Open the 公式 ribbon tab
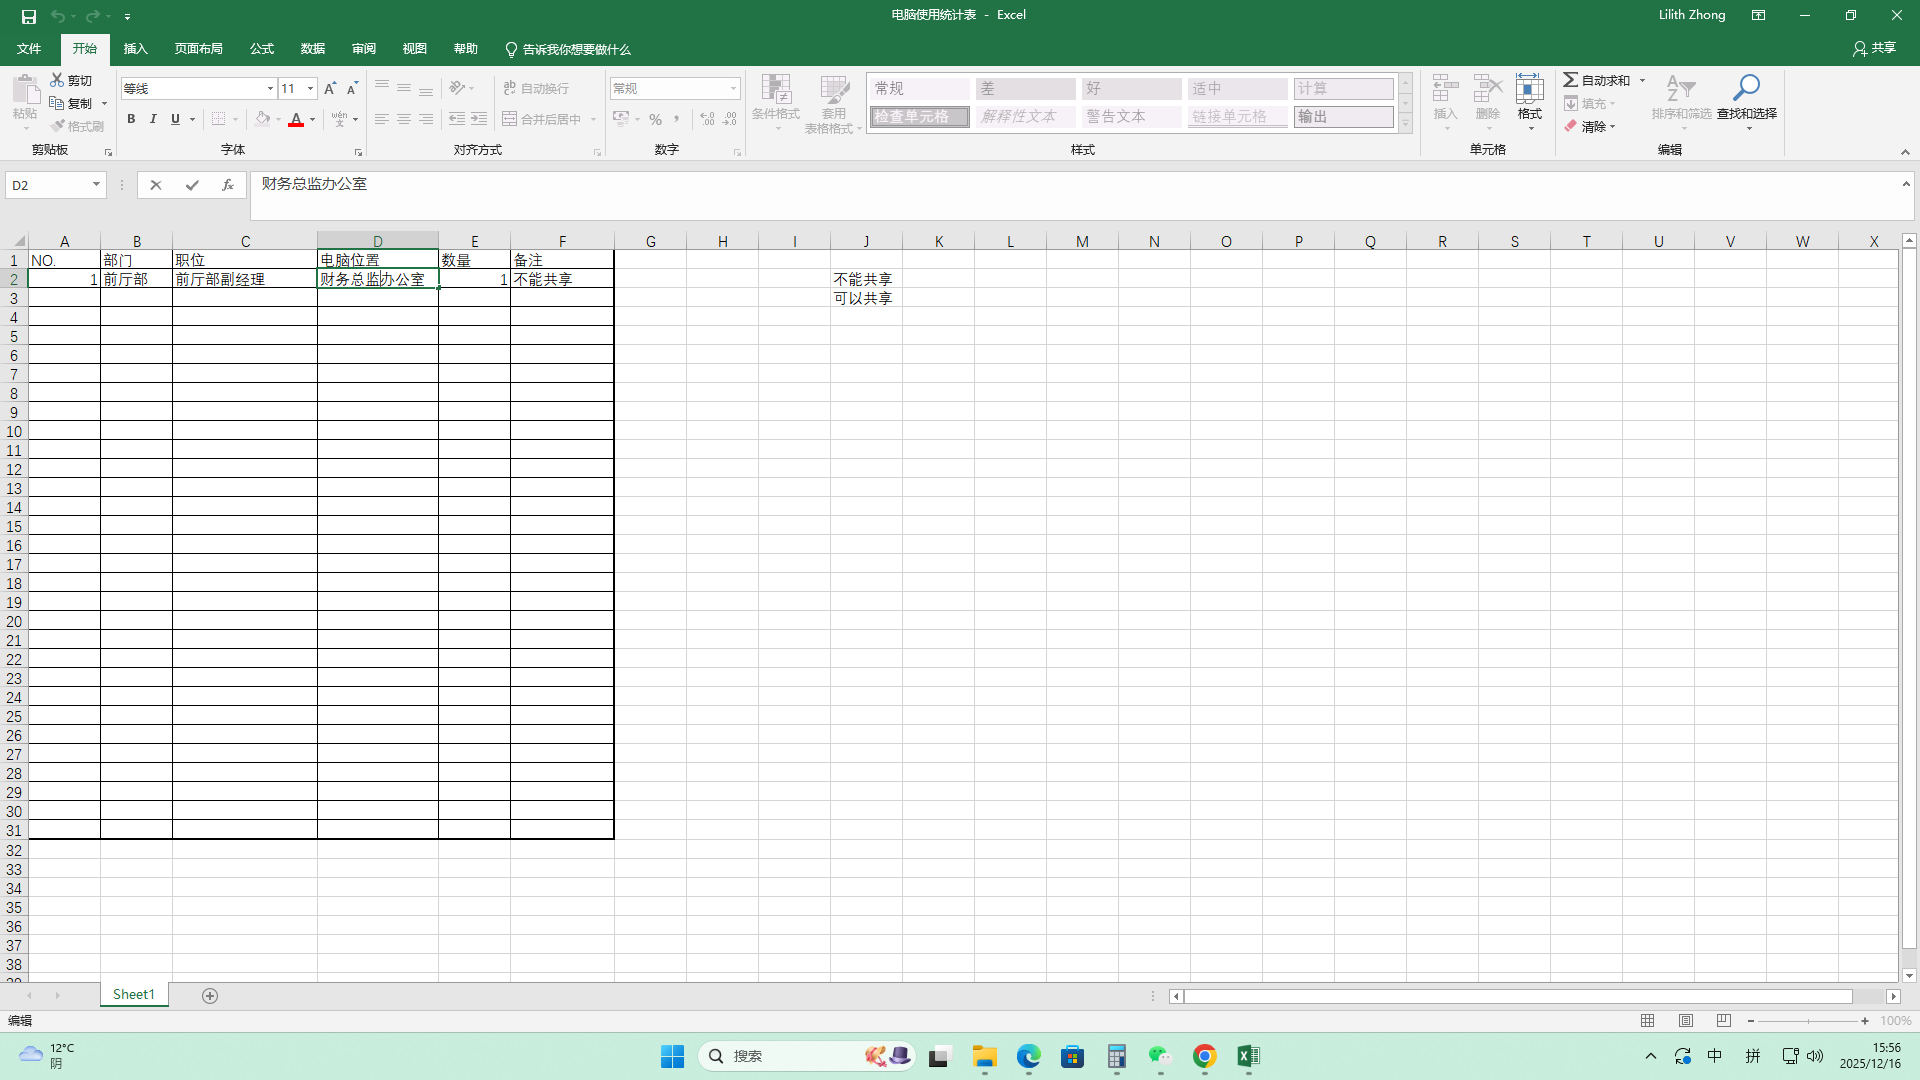 click(262, 49)
